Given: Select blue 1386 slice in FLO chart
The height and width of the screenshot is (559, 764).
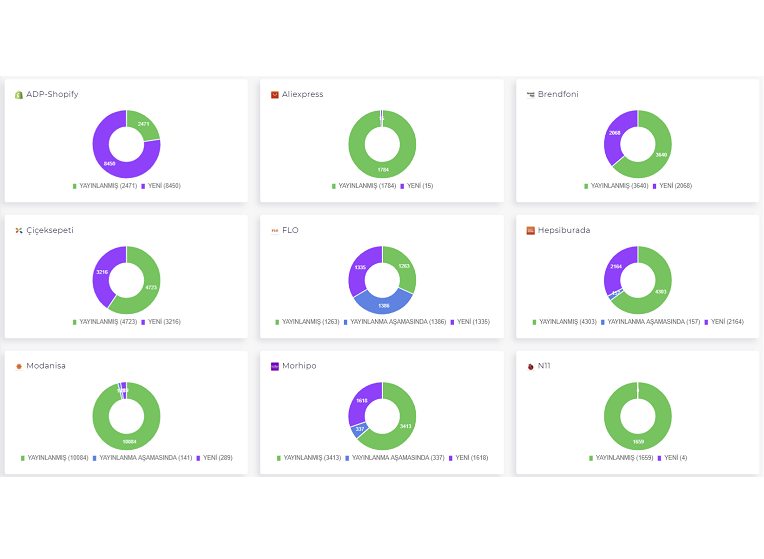Looking at the screenshot, I should (383, 306).
